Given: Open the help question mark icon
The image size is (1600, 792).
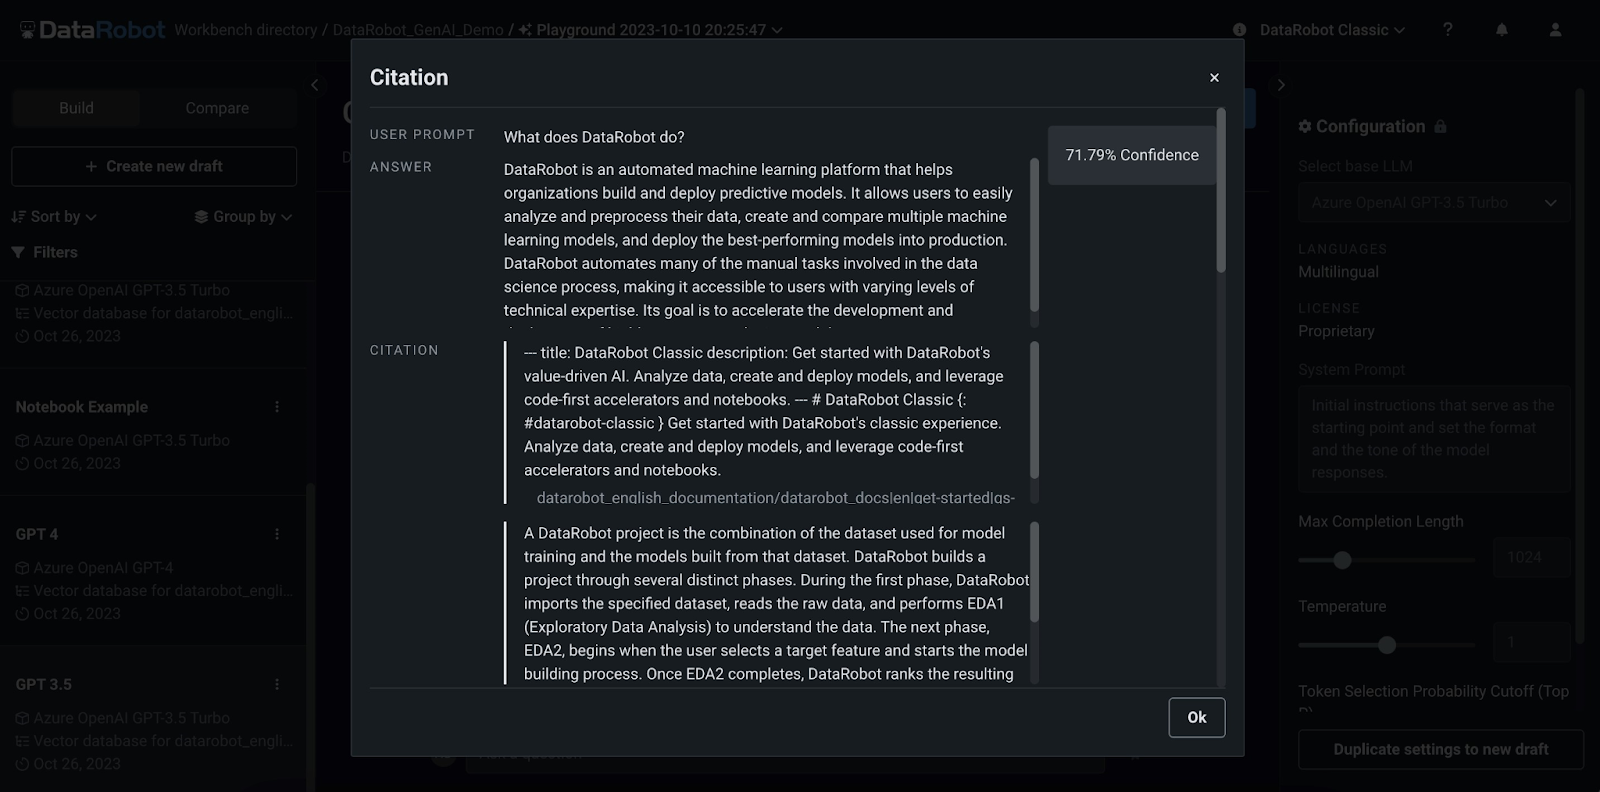Looking at the screenshot, I should tap(1447, 30).
